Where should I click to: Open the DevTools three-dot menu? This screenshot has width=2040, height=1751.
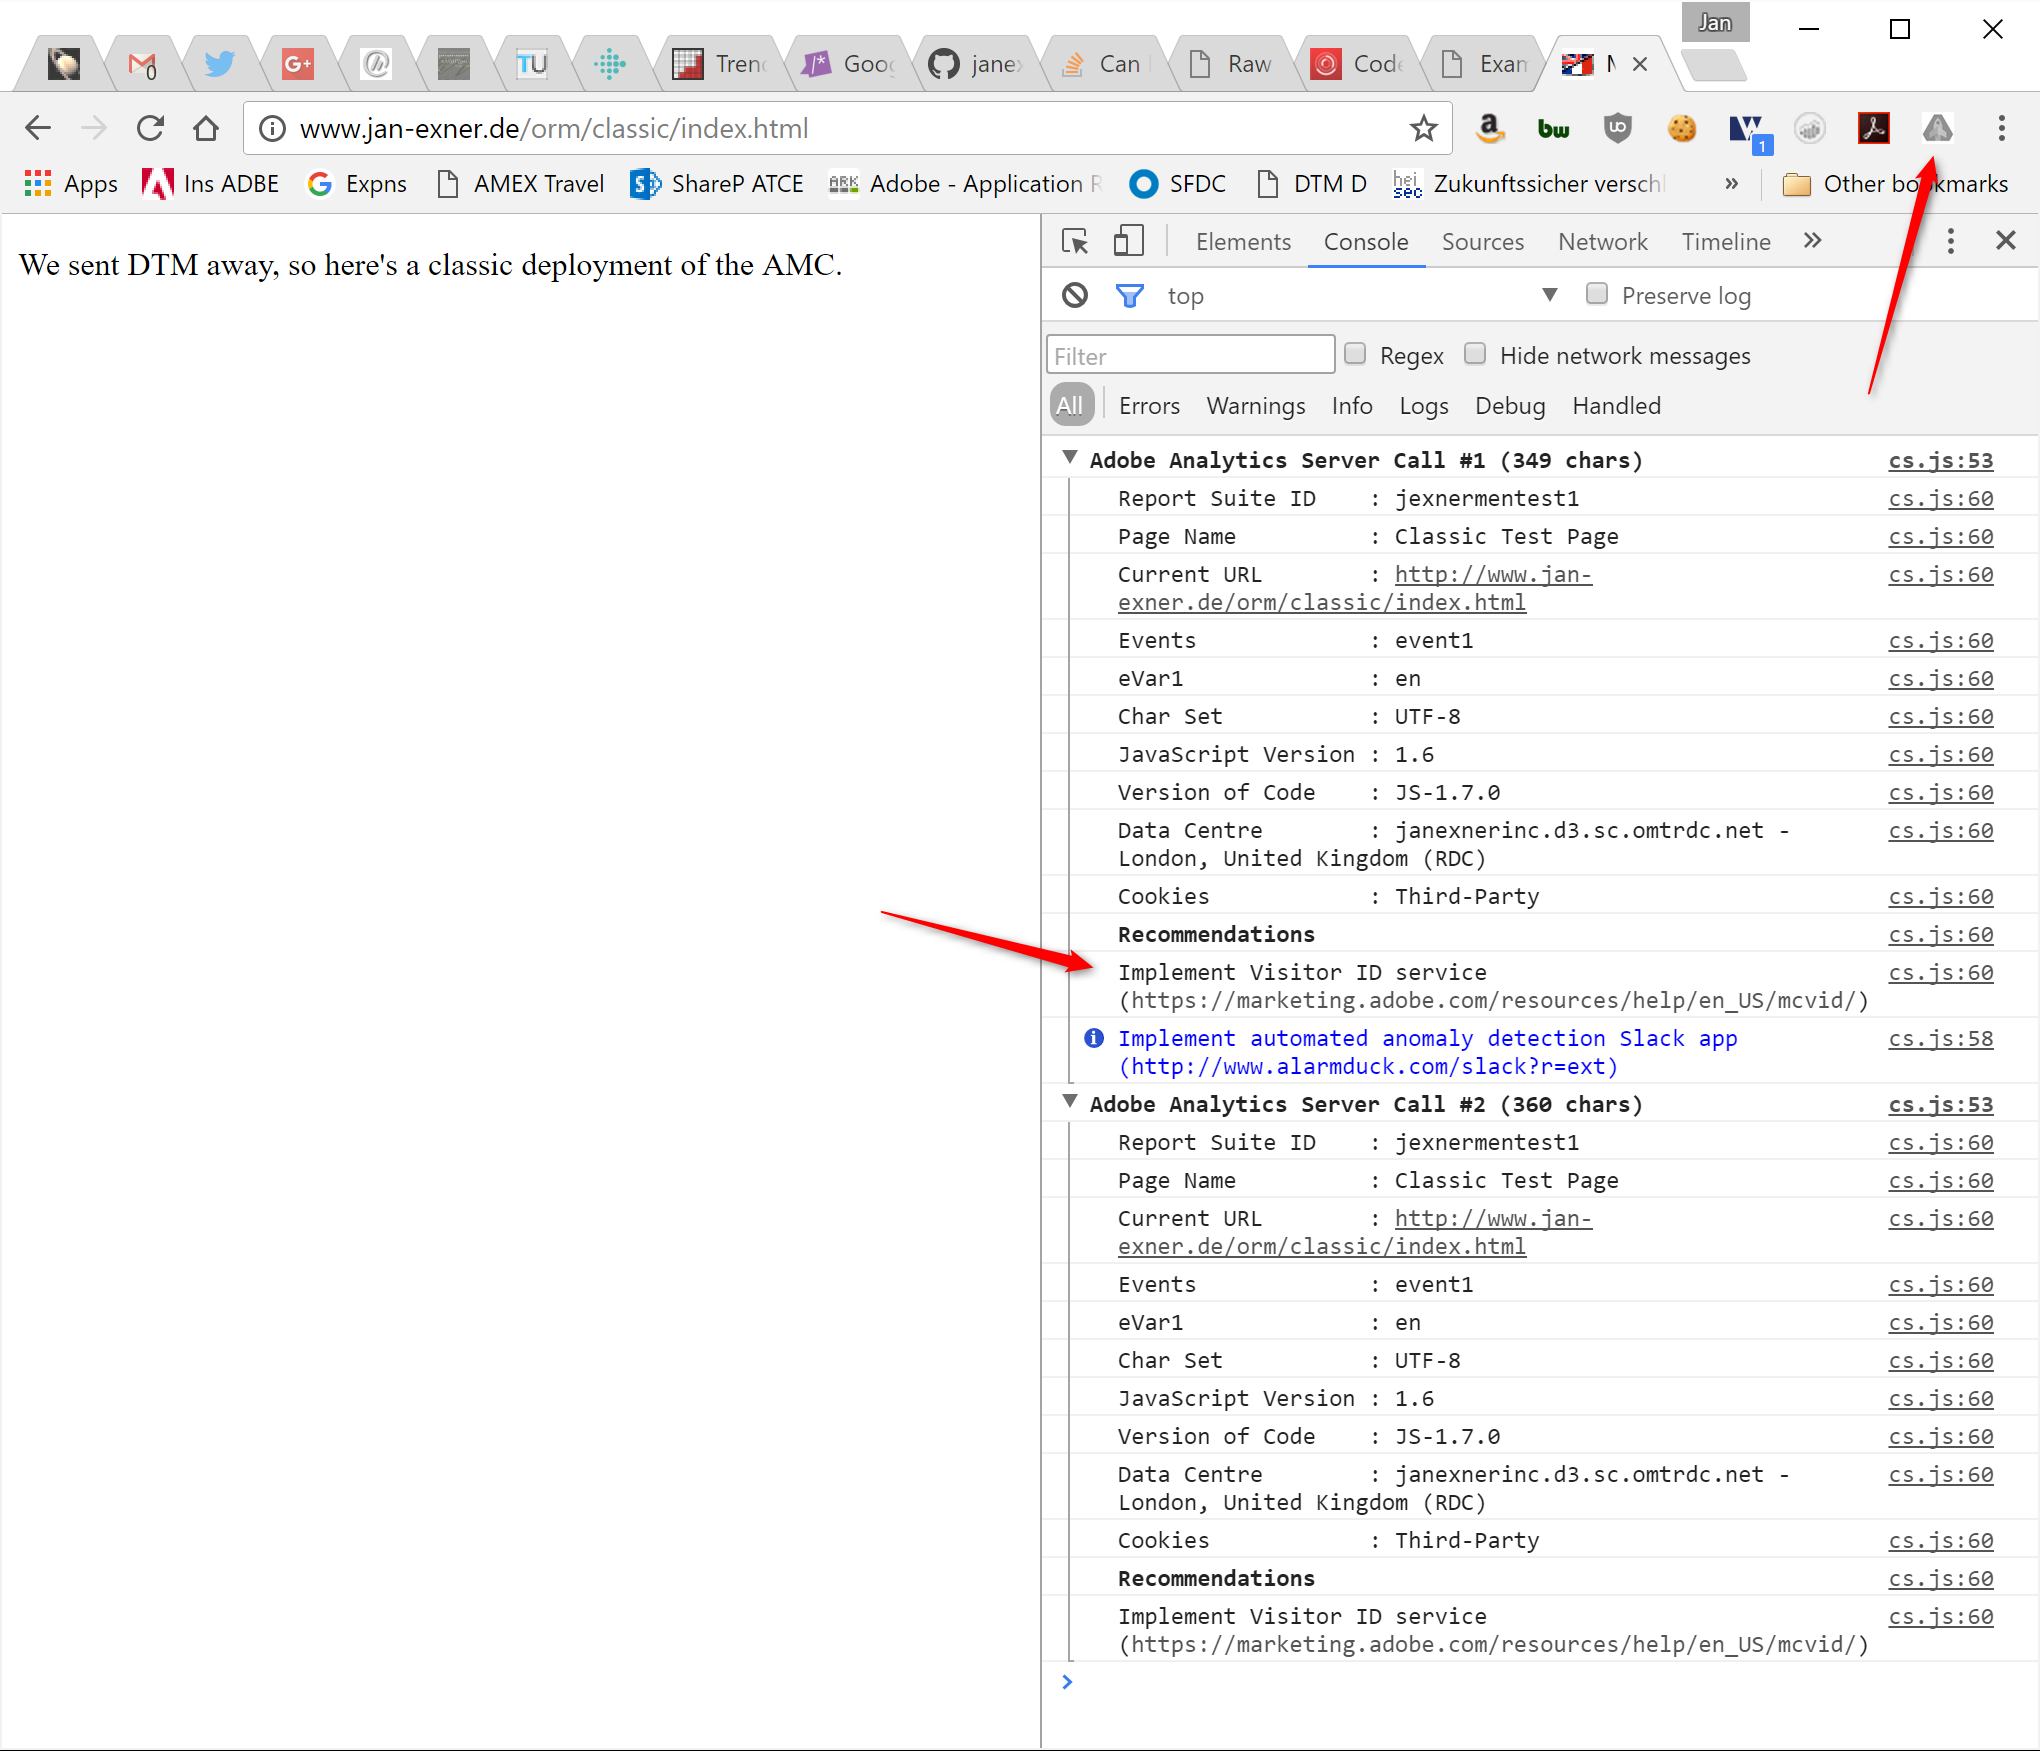(x=1950, y=241)
